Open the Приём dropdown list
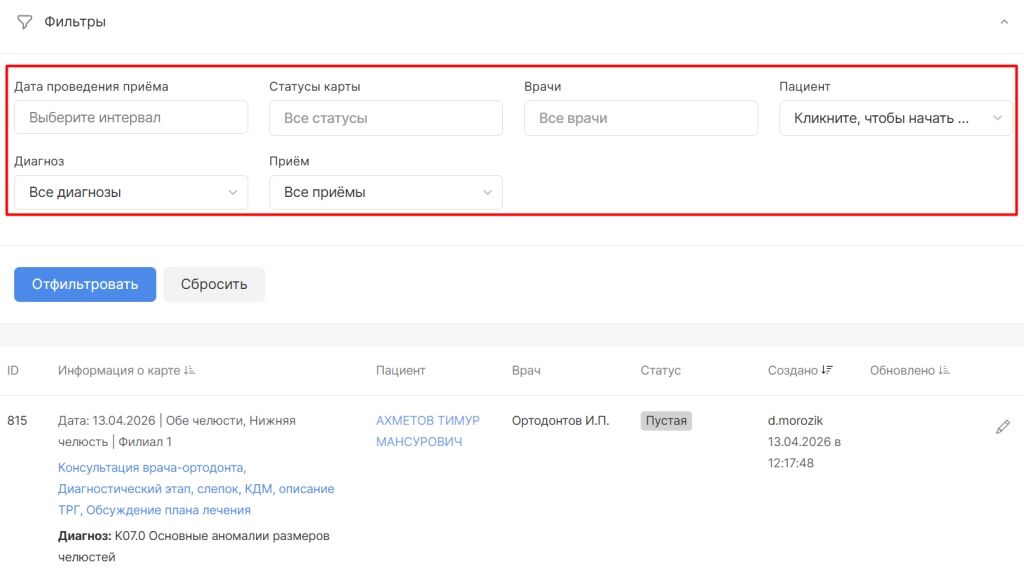Viewport: 1024px width, 569px height. coord(386,192)
